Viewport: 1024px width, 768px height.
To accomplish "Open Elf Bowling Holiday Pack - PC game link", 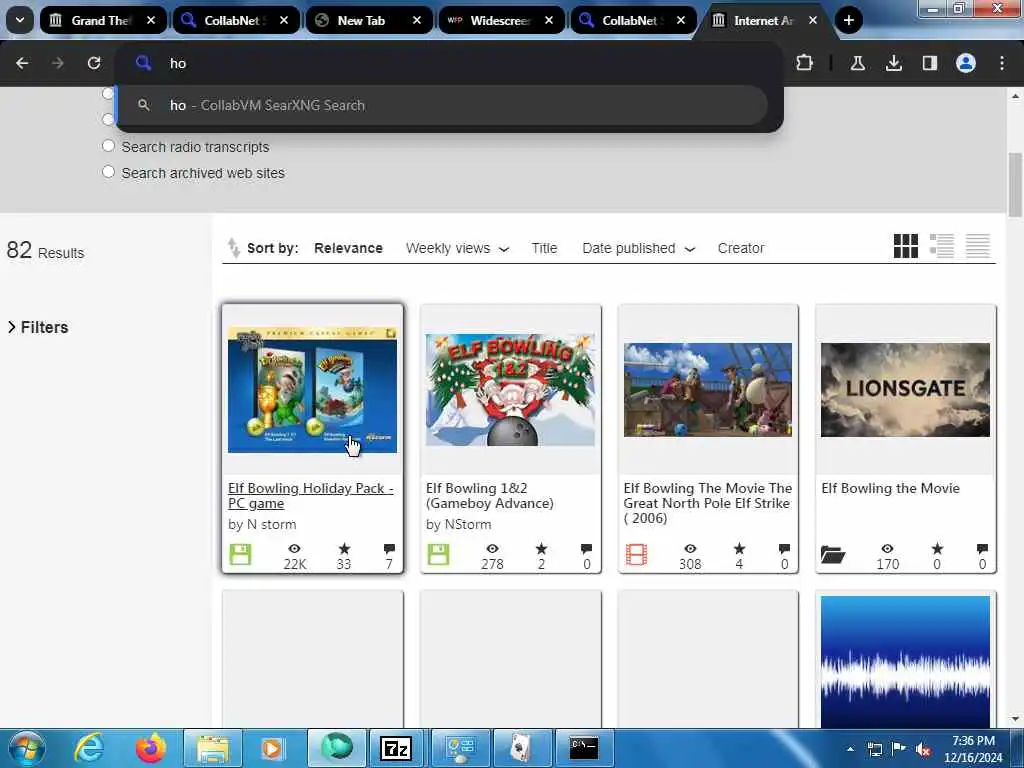I will 310,496.
